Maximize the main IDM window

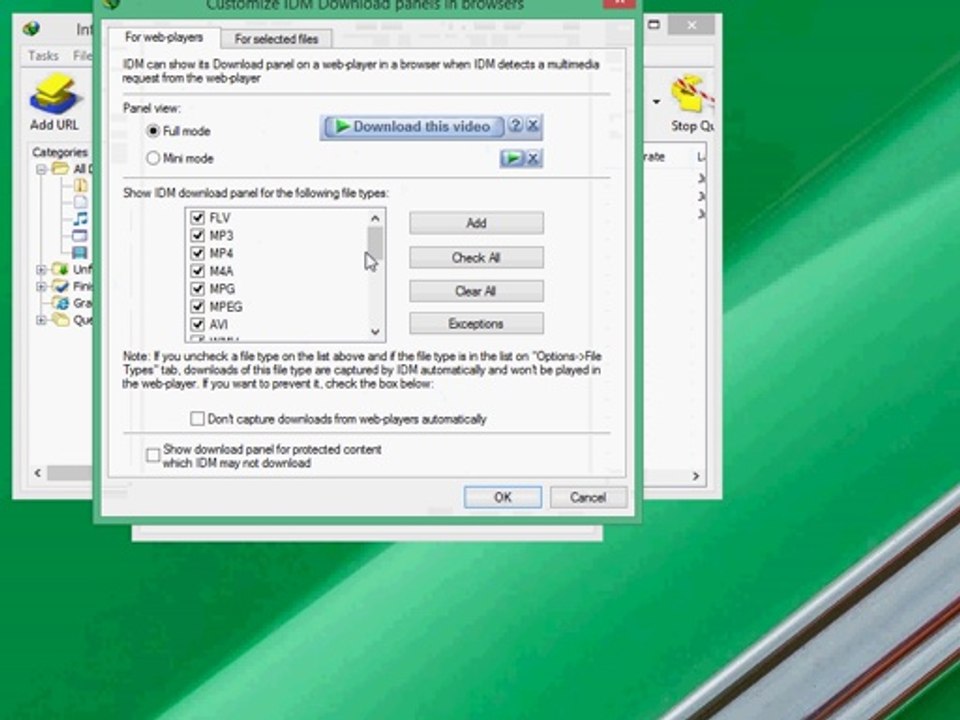(654, 25)
